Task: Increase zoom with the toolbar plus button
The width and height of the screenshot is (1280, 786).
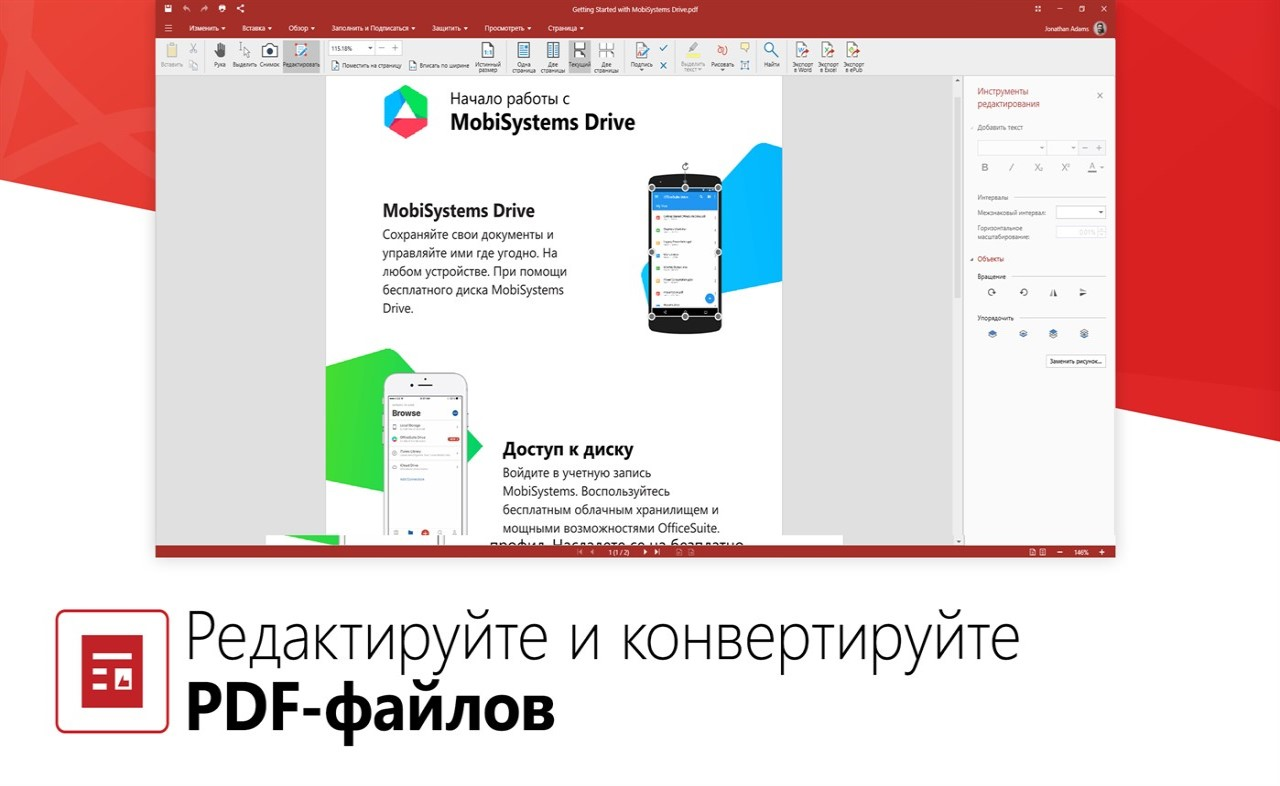Action: (x=395, y=48)
